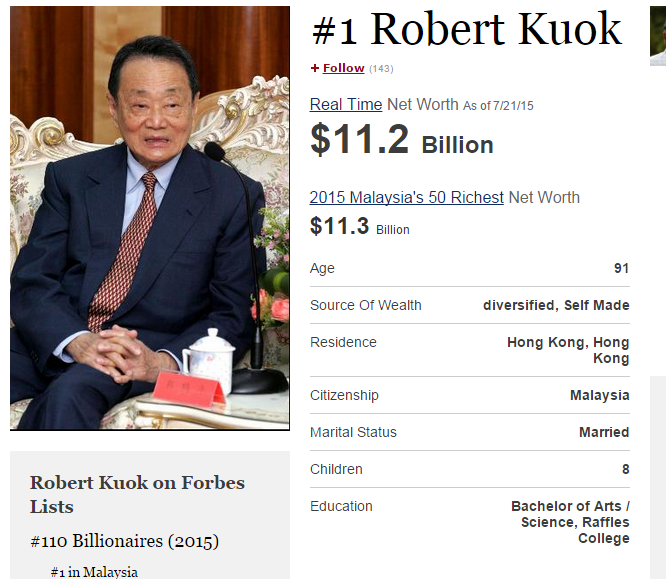
Task: Click the Residence Hong Kong value
Action: pos(568,350)
